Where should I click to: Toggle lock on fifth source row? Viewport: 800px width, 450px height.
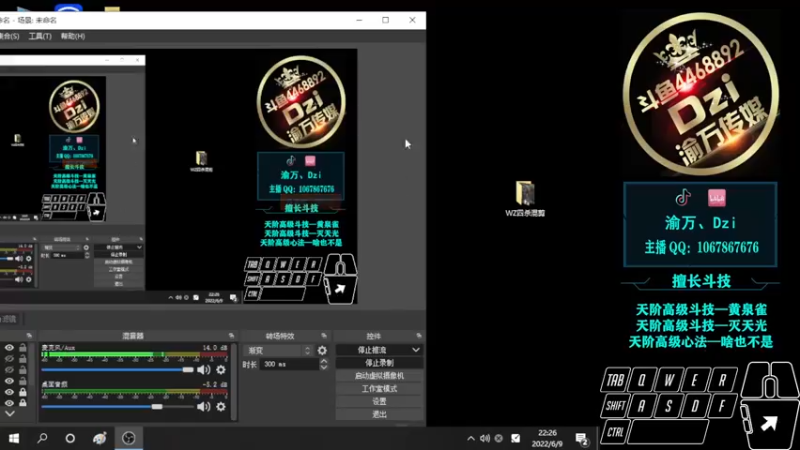point(23,392)
